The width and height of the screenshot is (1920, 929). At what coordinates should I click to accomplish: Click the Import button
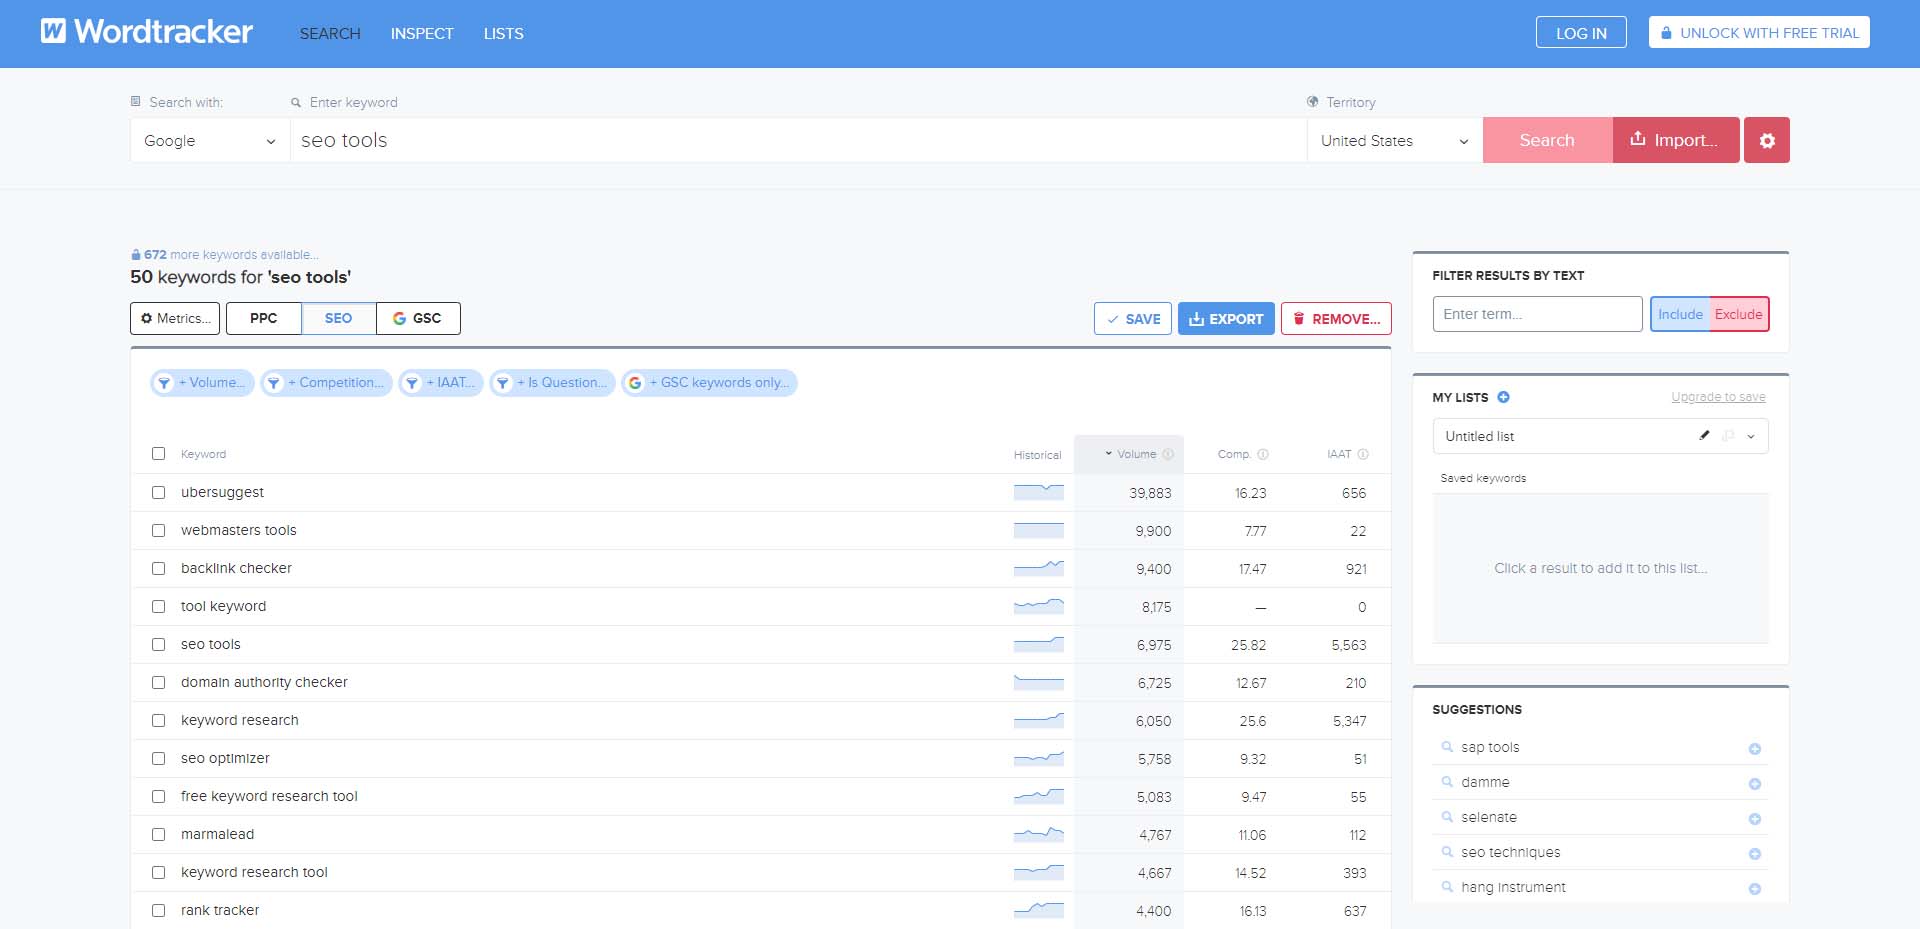pos(1676,140)
